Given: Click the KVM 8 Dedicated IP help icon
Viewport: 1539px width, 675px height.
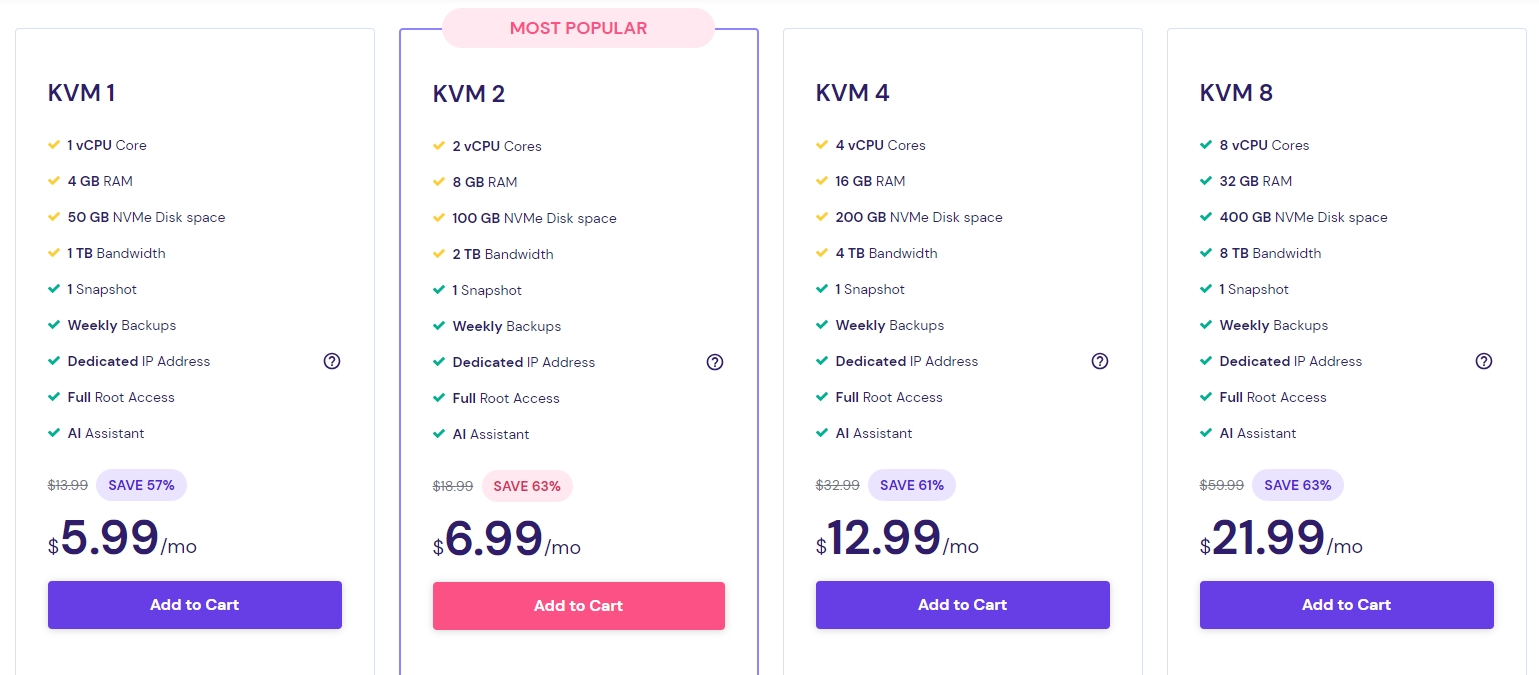Looking at the screenshot, I should click(x=1484, y=361).
